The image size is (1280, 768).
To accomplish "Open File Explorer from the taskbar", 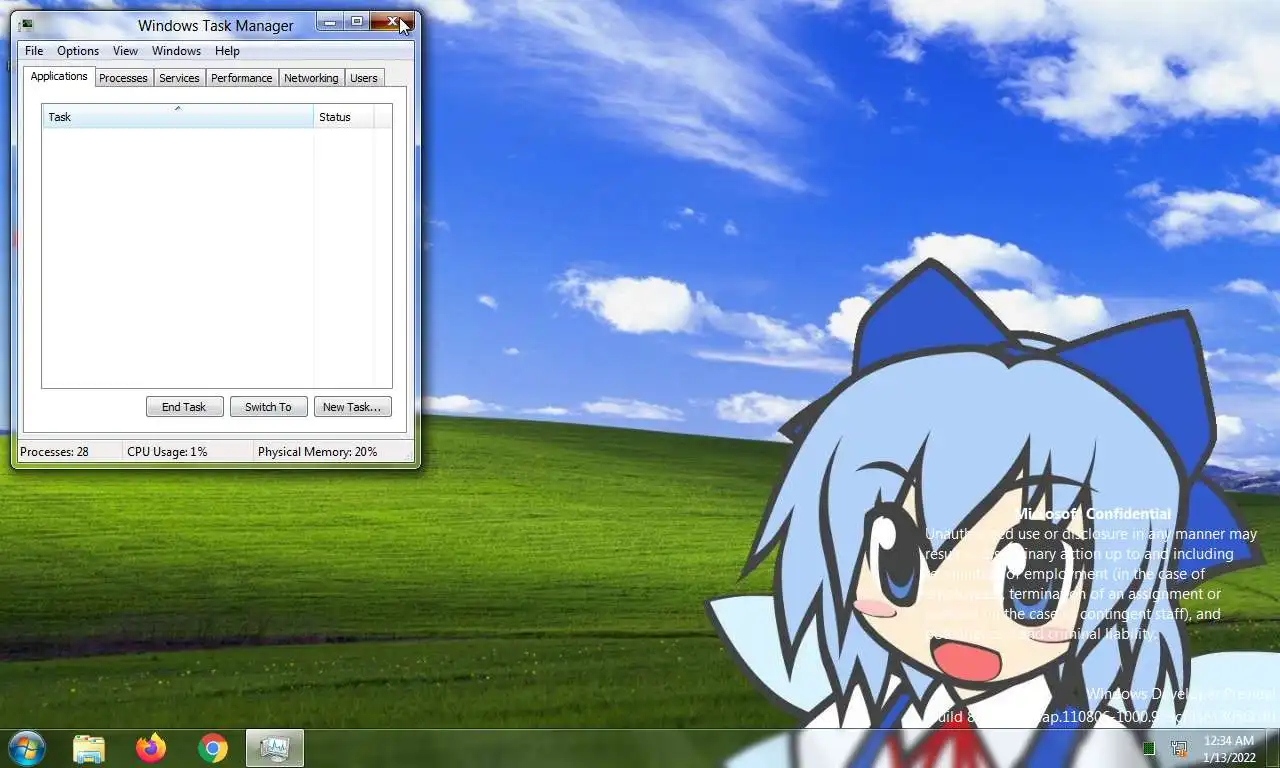I will pyautogui.click(x=89, y=748).
